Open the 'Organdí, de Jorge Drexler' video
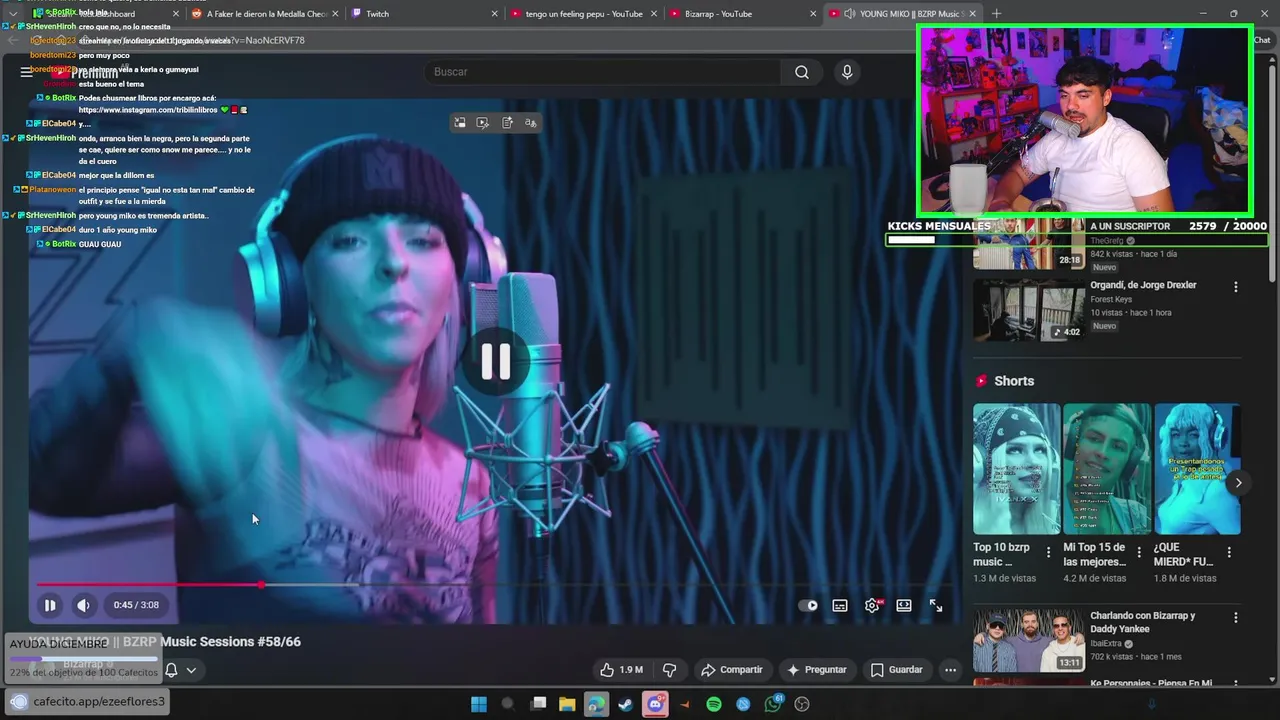 1143,285
